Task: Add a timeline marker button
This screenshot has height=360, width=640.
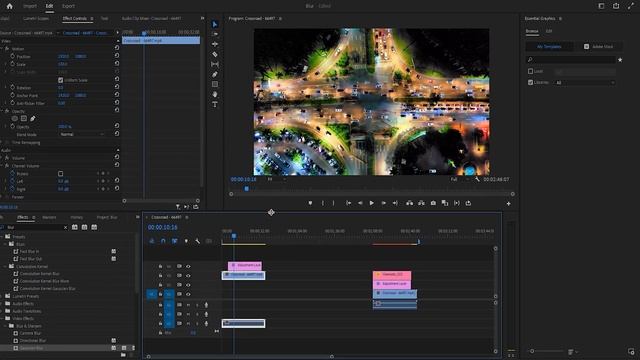Action: pos(186,241)
